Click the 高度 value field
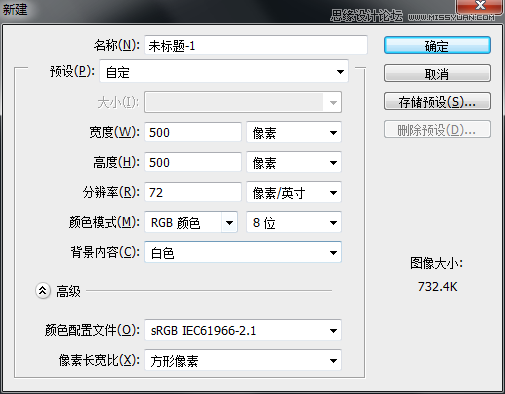 coord(193,162)
